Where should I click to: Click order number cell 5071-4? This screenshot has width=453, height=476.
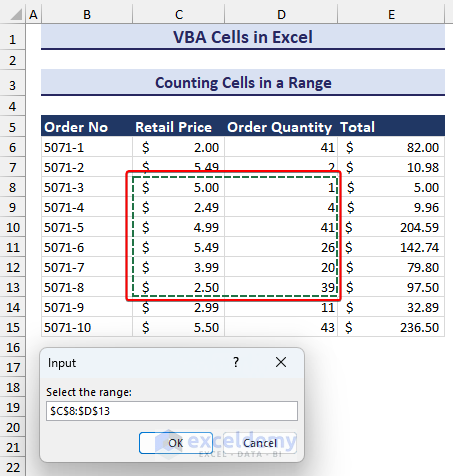[x=87, y=207]
